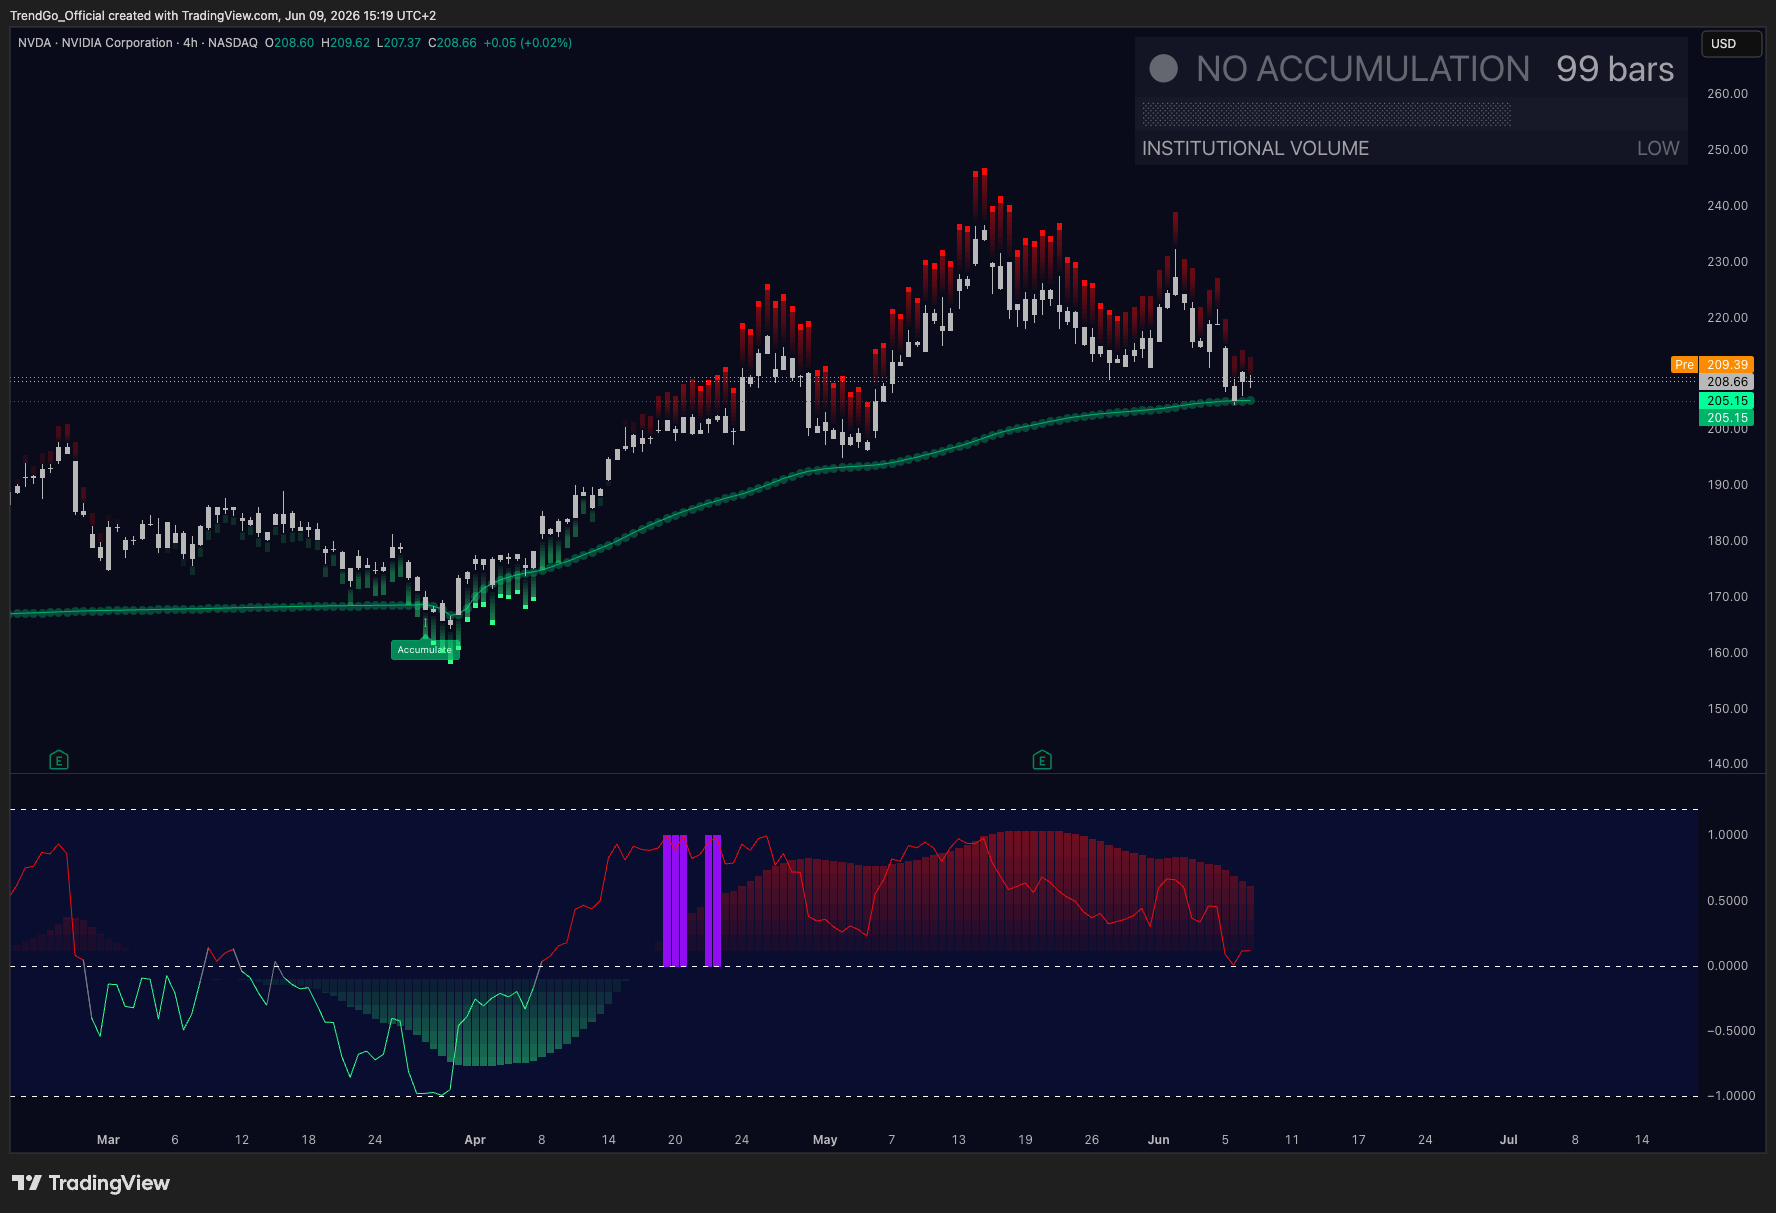
Task: Click the earnings E marker near March
Action: coord(59,761)
